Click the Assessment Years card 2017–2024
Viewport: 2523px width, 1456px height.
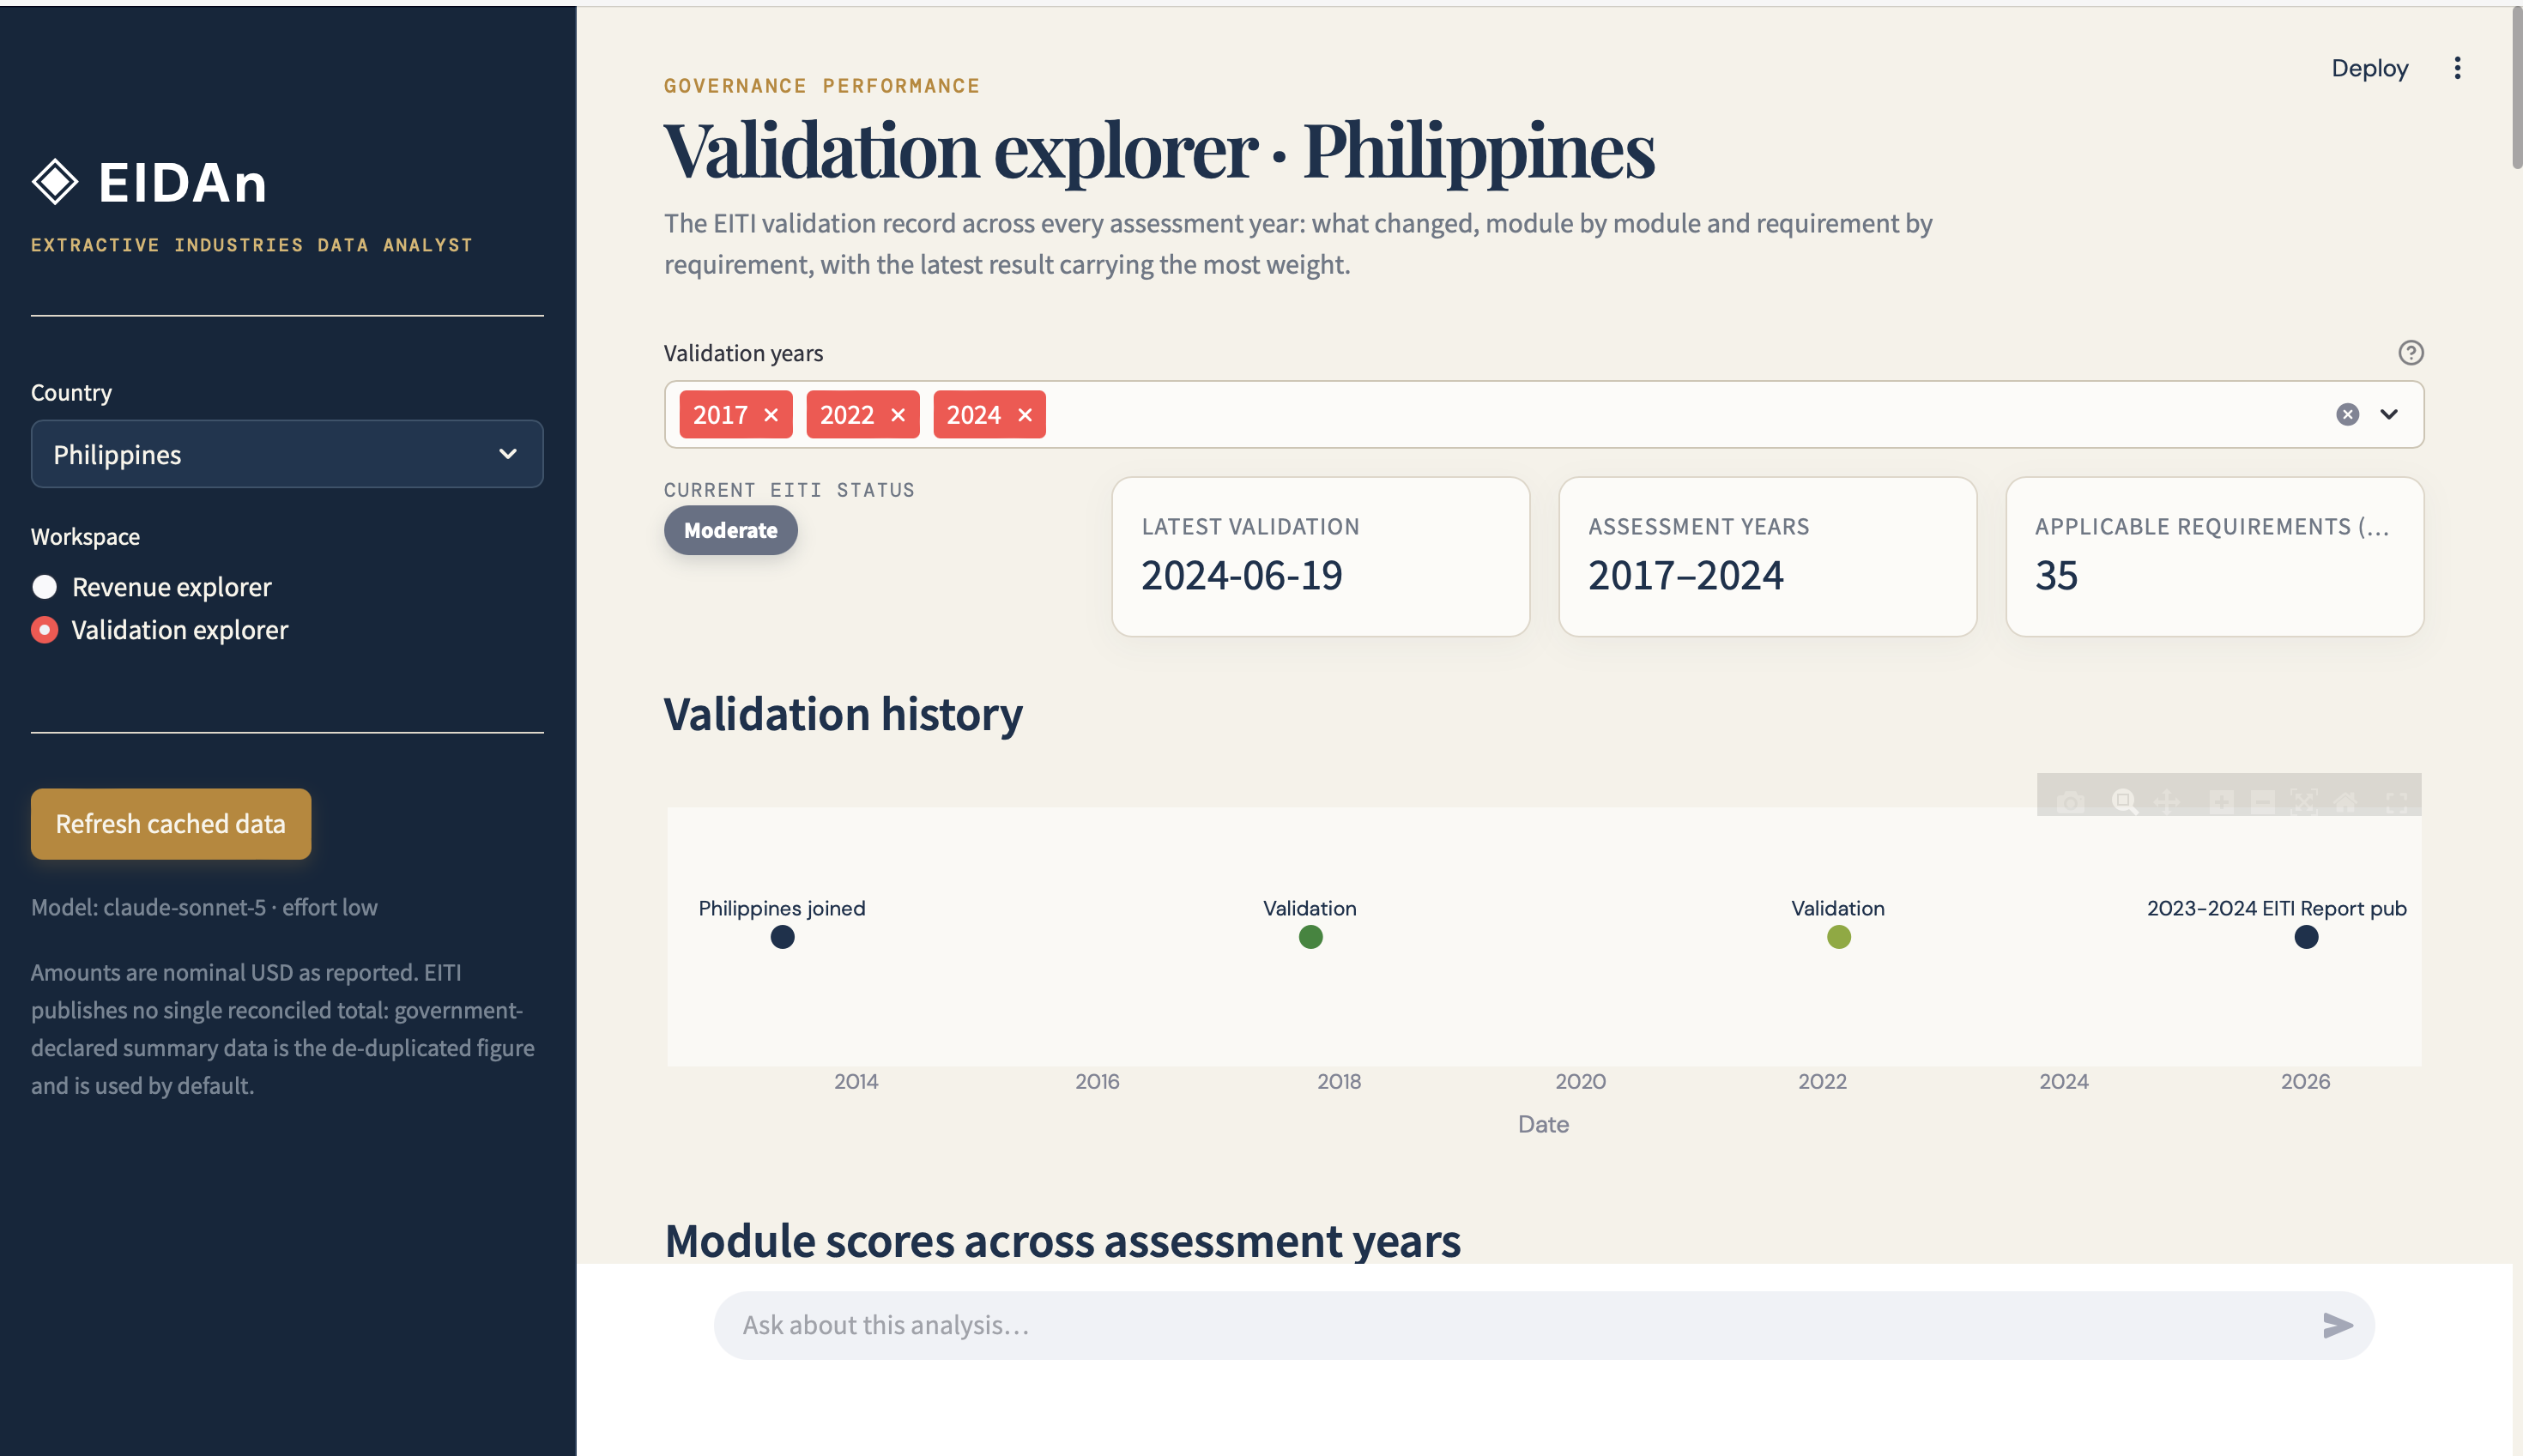(x=1767, y=557)
